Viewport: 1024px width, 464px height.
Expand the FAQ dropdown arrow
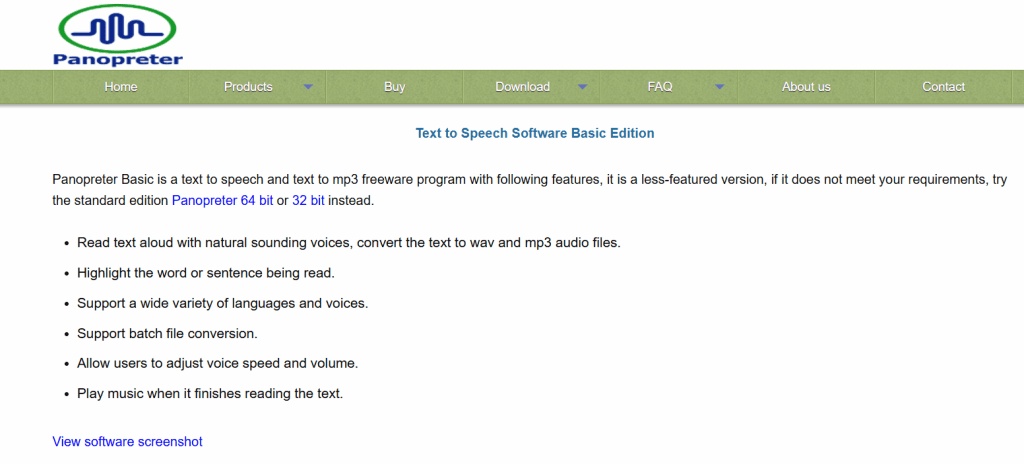[x=720, y=87]
